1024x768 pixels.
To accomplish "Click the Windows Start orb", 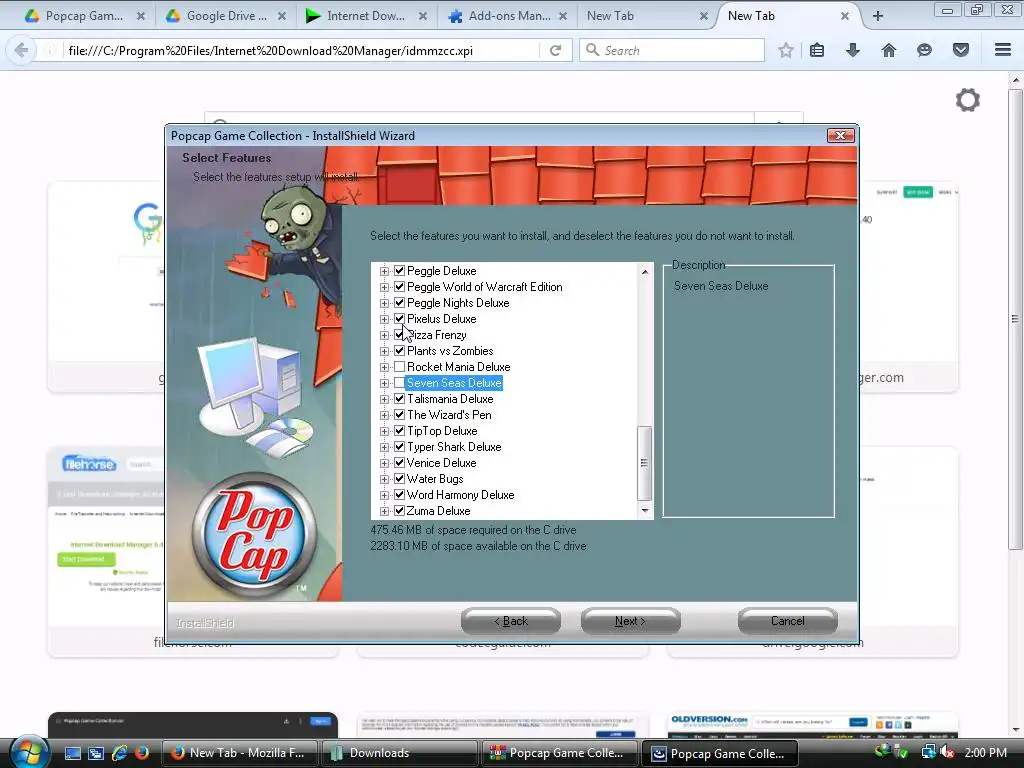I will (x=29, y=752).
